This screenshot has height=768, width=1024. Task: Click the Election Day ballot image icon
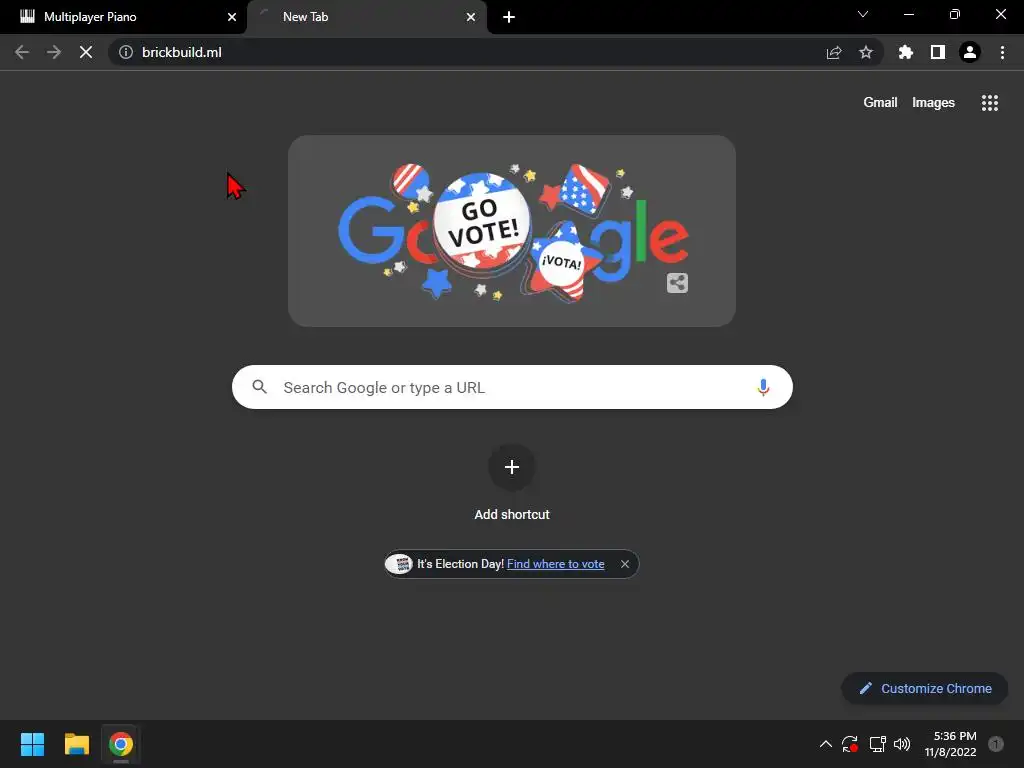399,564
